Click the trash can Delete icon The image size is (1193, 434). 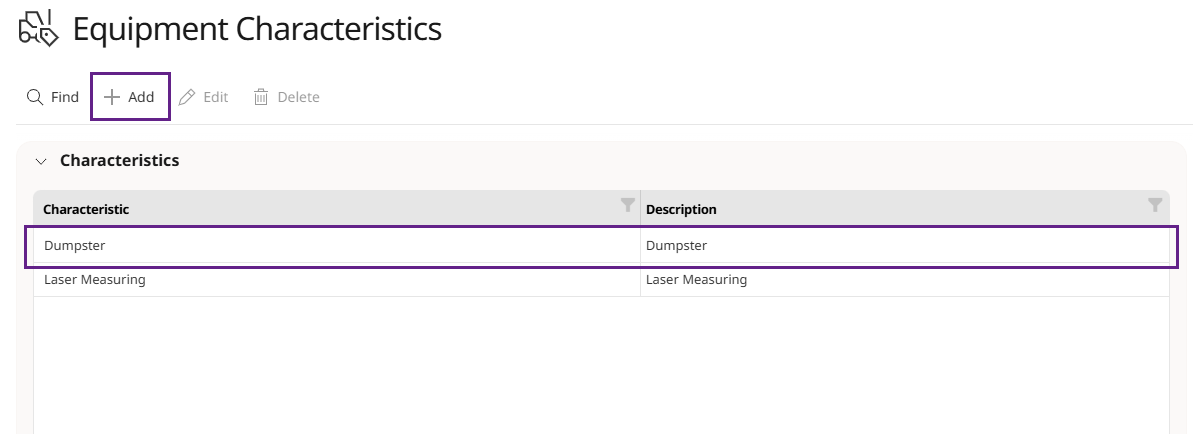tap(261, 97)
